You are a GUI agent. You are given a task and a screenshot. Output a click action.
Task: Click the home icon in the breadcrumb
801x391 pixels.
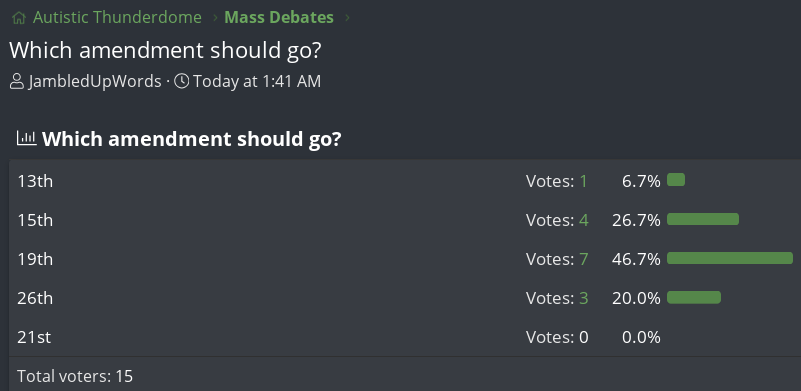(19, 18)
